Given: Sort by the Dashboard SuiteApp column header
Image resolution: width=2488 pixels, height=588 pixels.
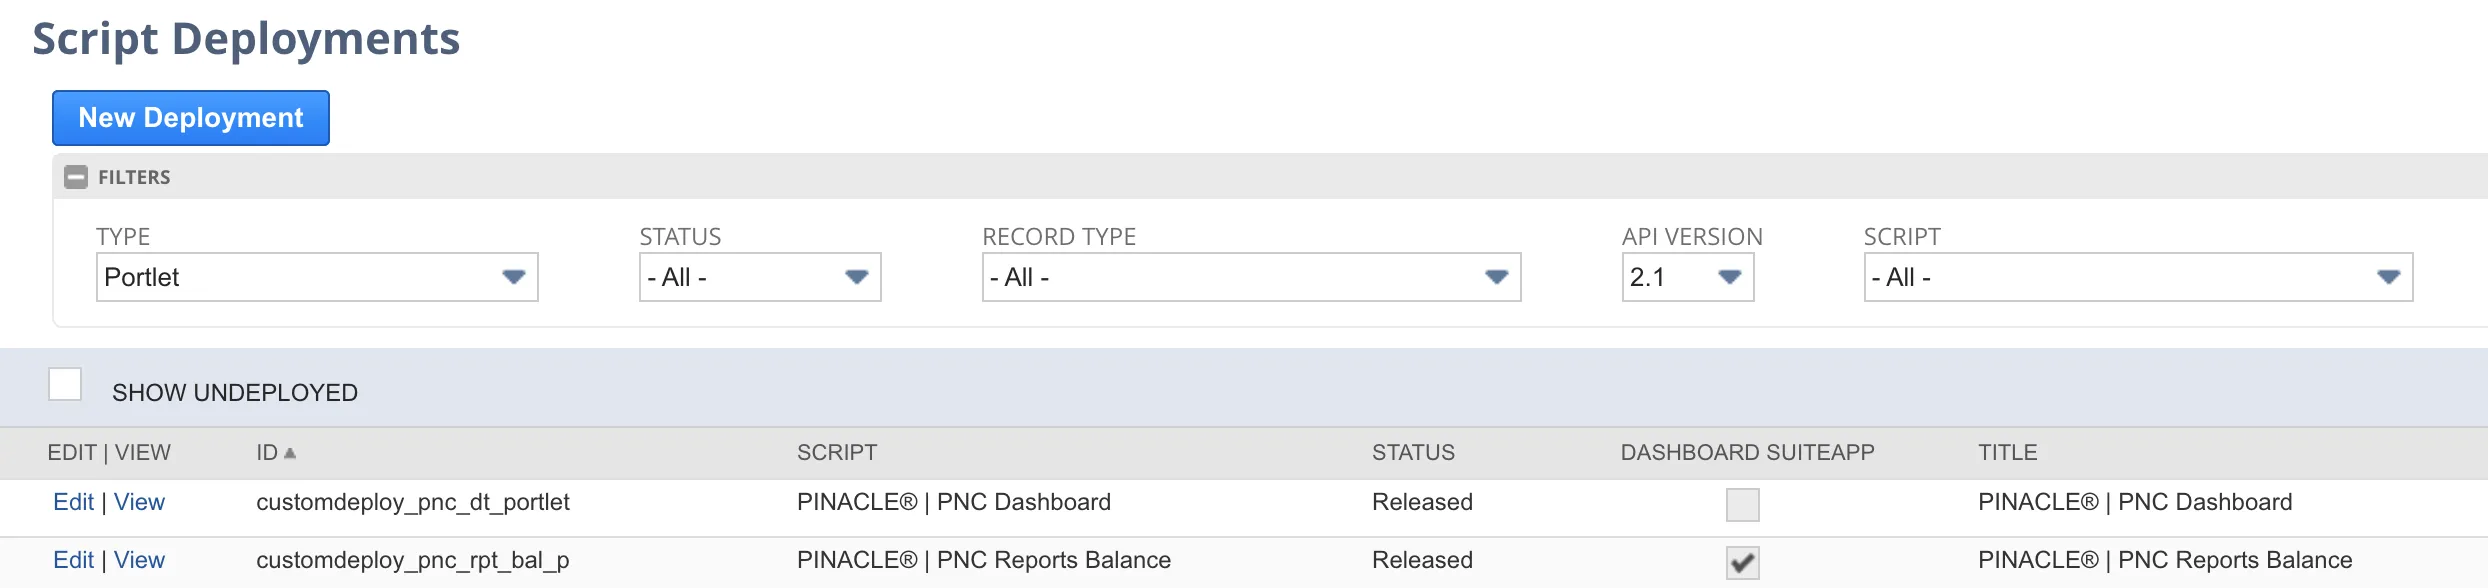Looking at the screenshot, I should 1747,453.
